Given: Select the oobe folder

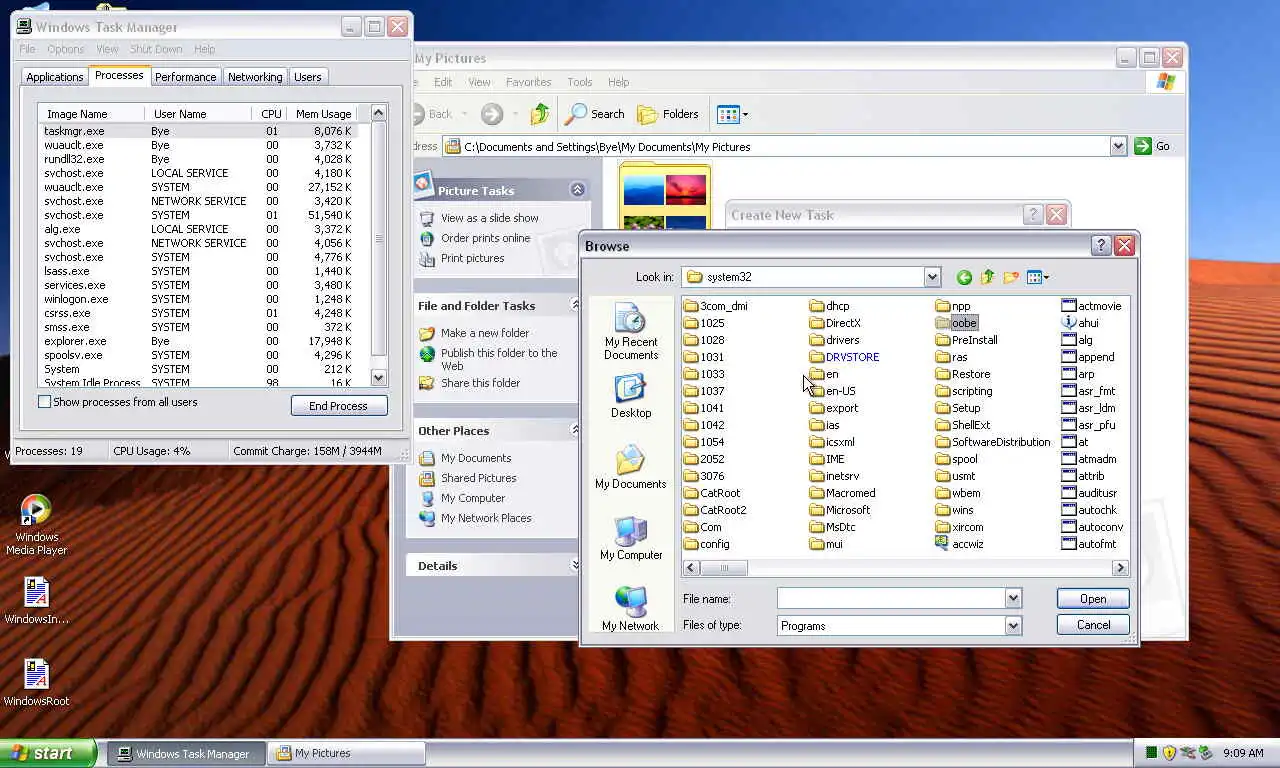Looking at the screenshot, I should [956, 323].
